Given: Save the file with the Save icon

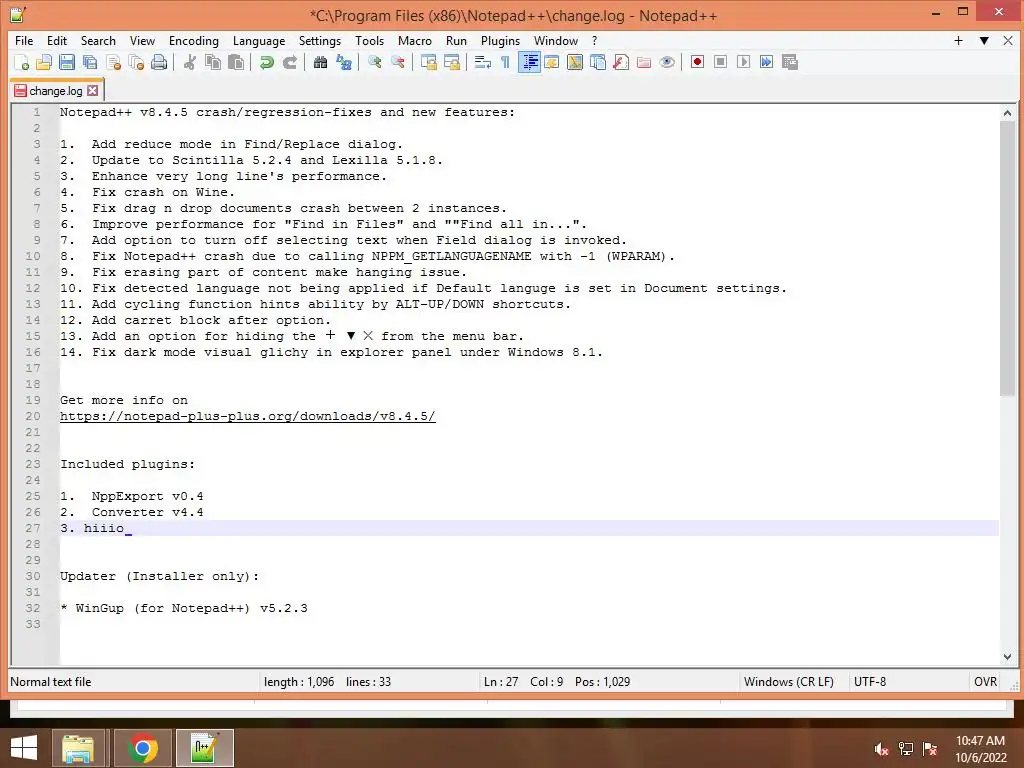Looking at the screenshot, I should (67, 62).
